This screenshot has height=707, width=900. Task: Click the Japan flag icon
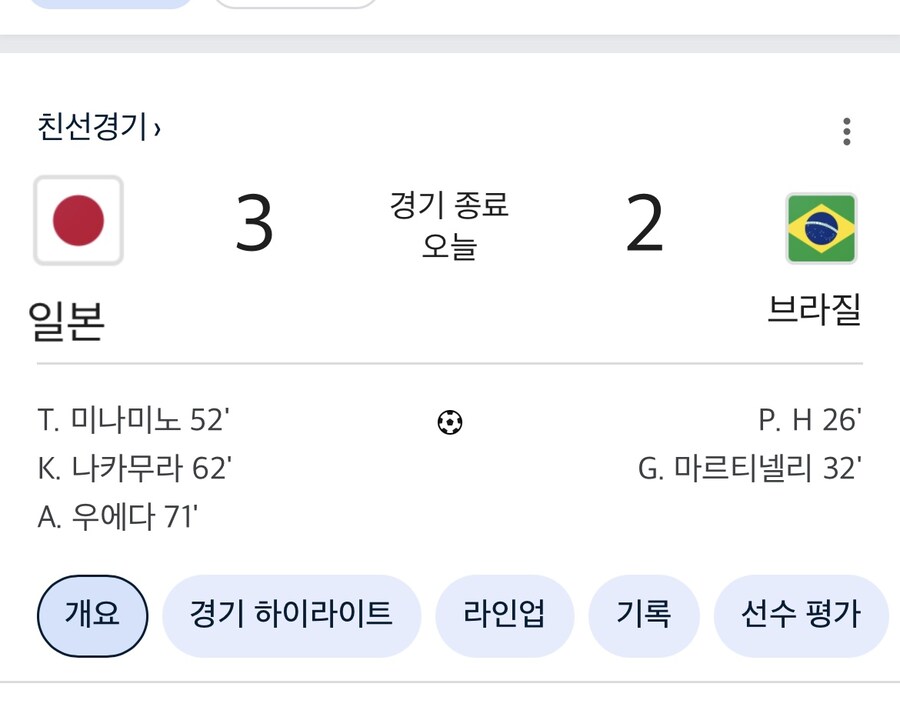click(78, 221)
